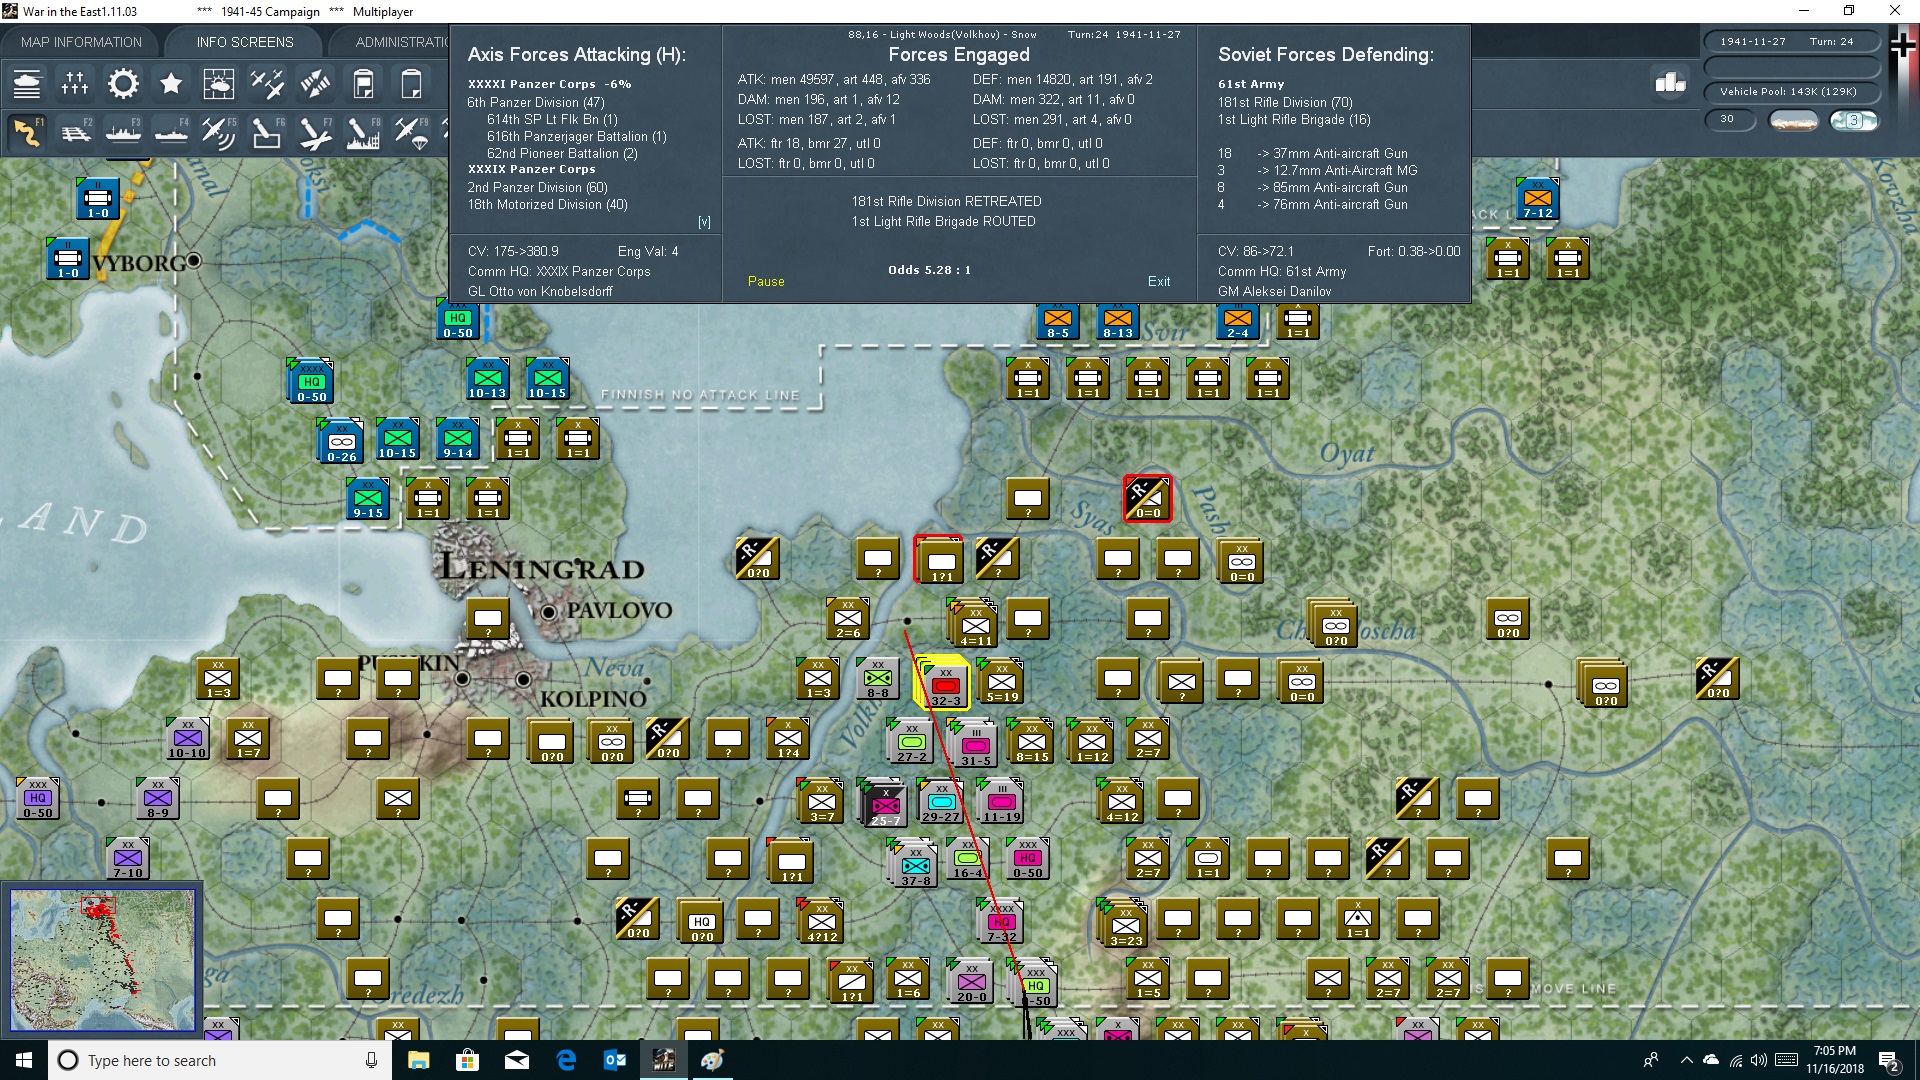Click the star commander's report icon

pyautogui.click(x=171, y=84)
